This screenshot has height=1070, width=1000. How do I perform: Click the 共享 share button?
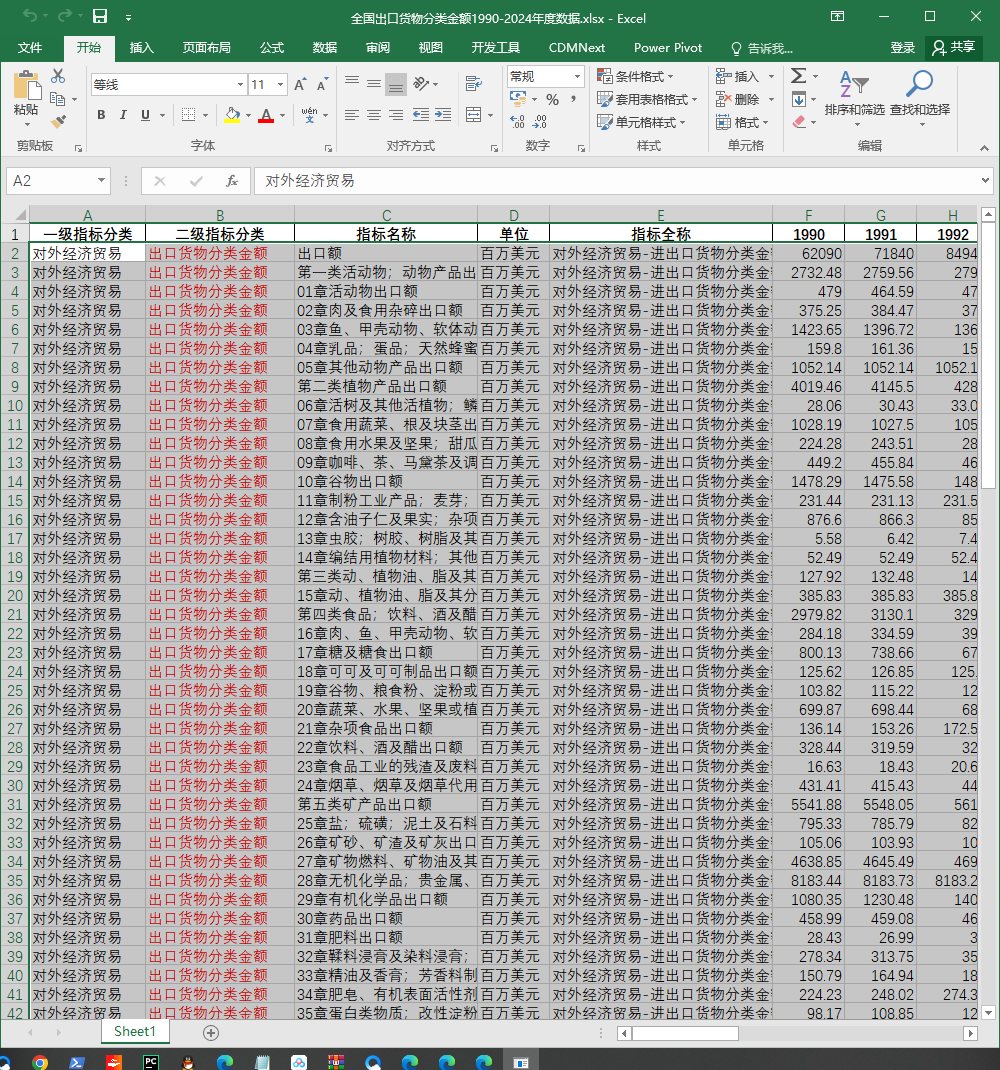coord(954,48)
